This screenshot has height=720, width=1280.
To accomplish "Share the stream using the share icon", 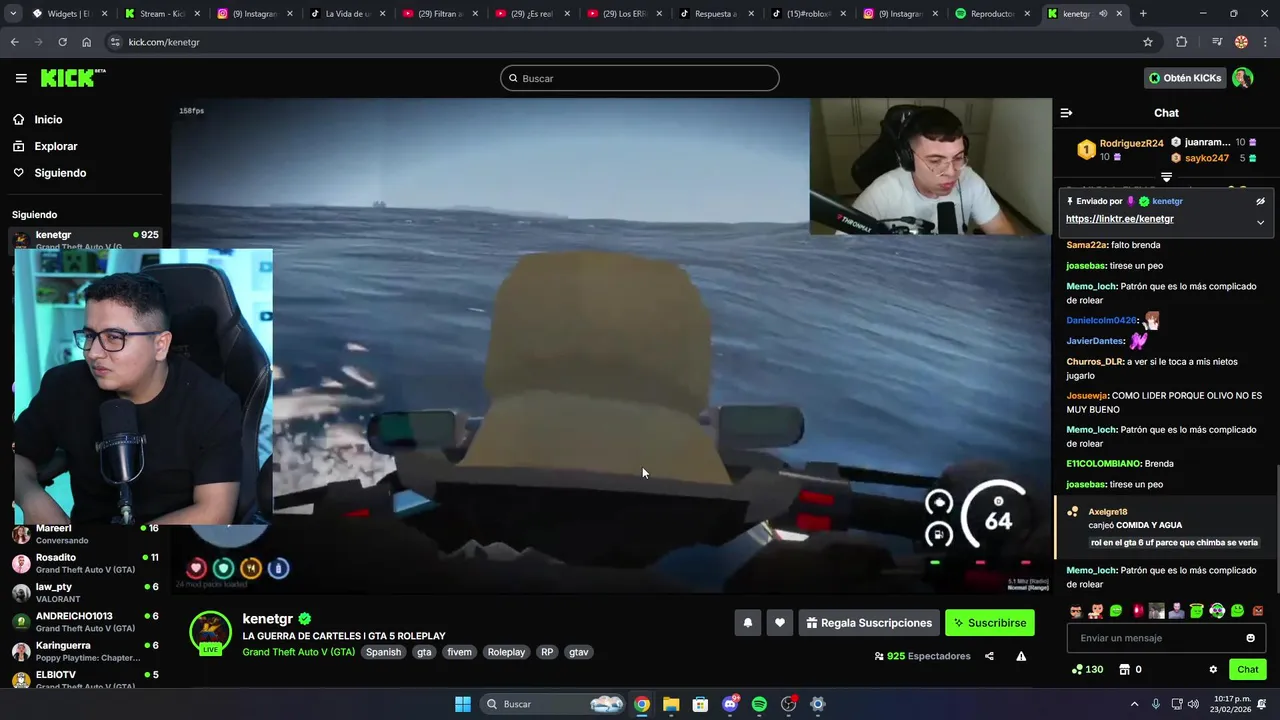I will point(989,656).
